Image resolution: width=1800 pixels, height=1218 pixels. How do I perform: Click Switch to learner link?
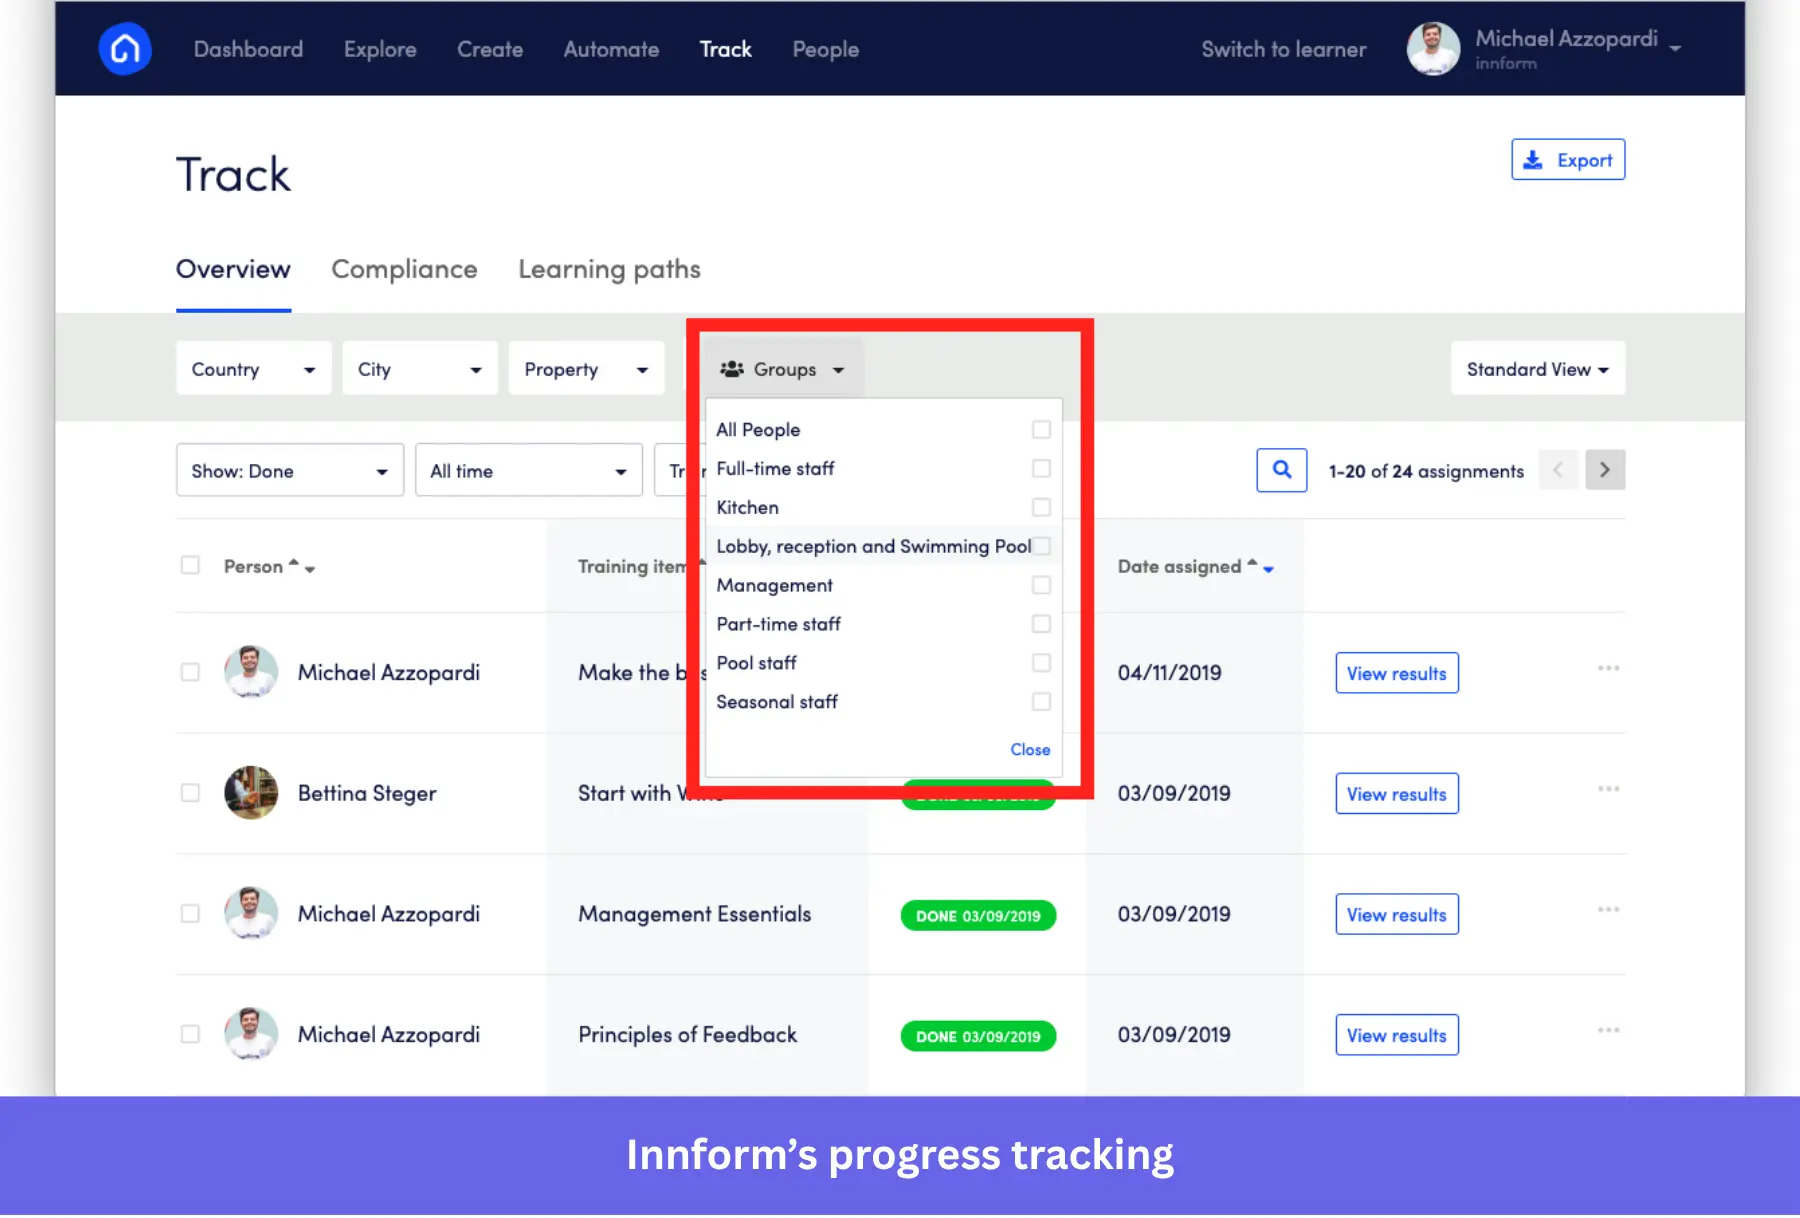[x=1284, y=49]
